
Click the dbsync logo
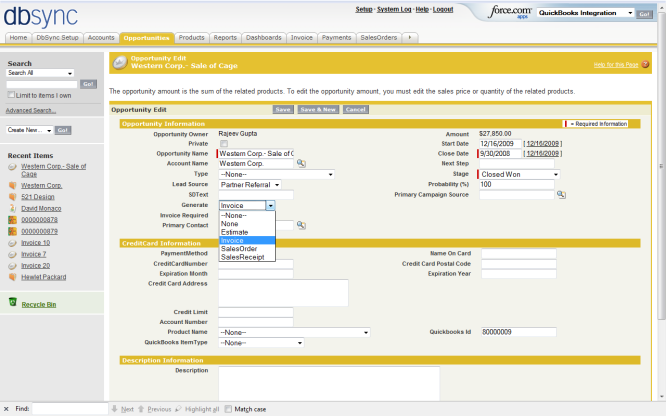[x=38, y=17]
